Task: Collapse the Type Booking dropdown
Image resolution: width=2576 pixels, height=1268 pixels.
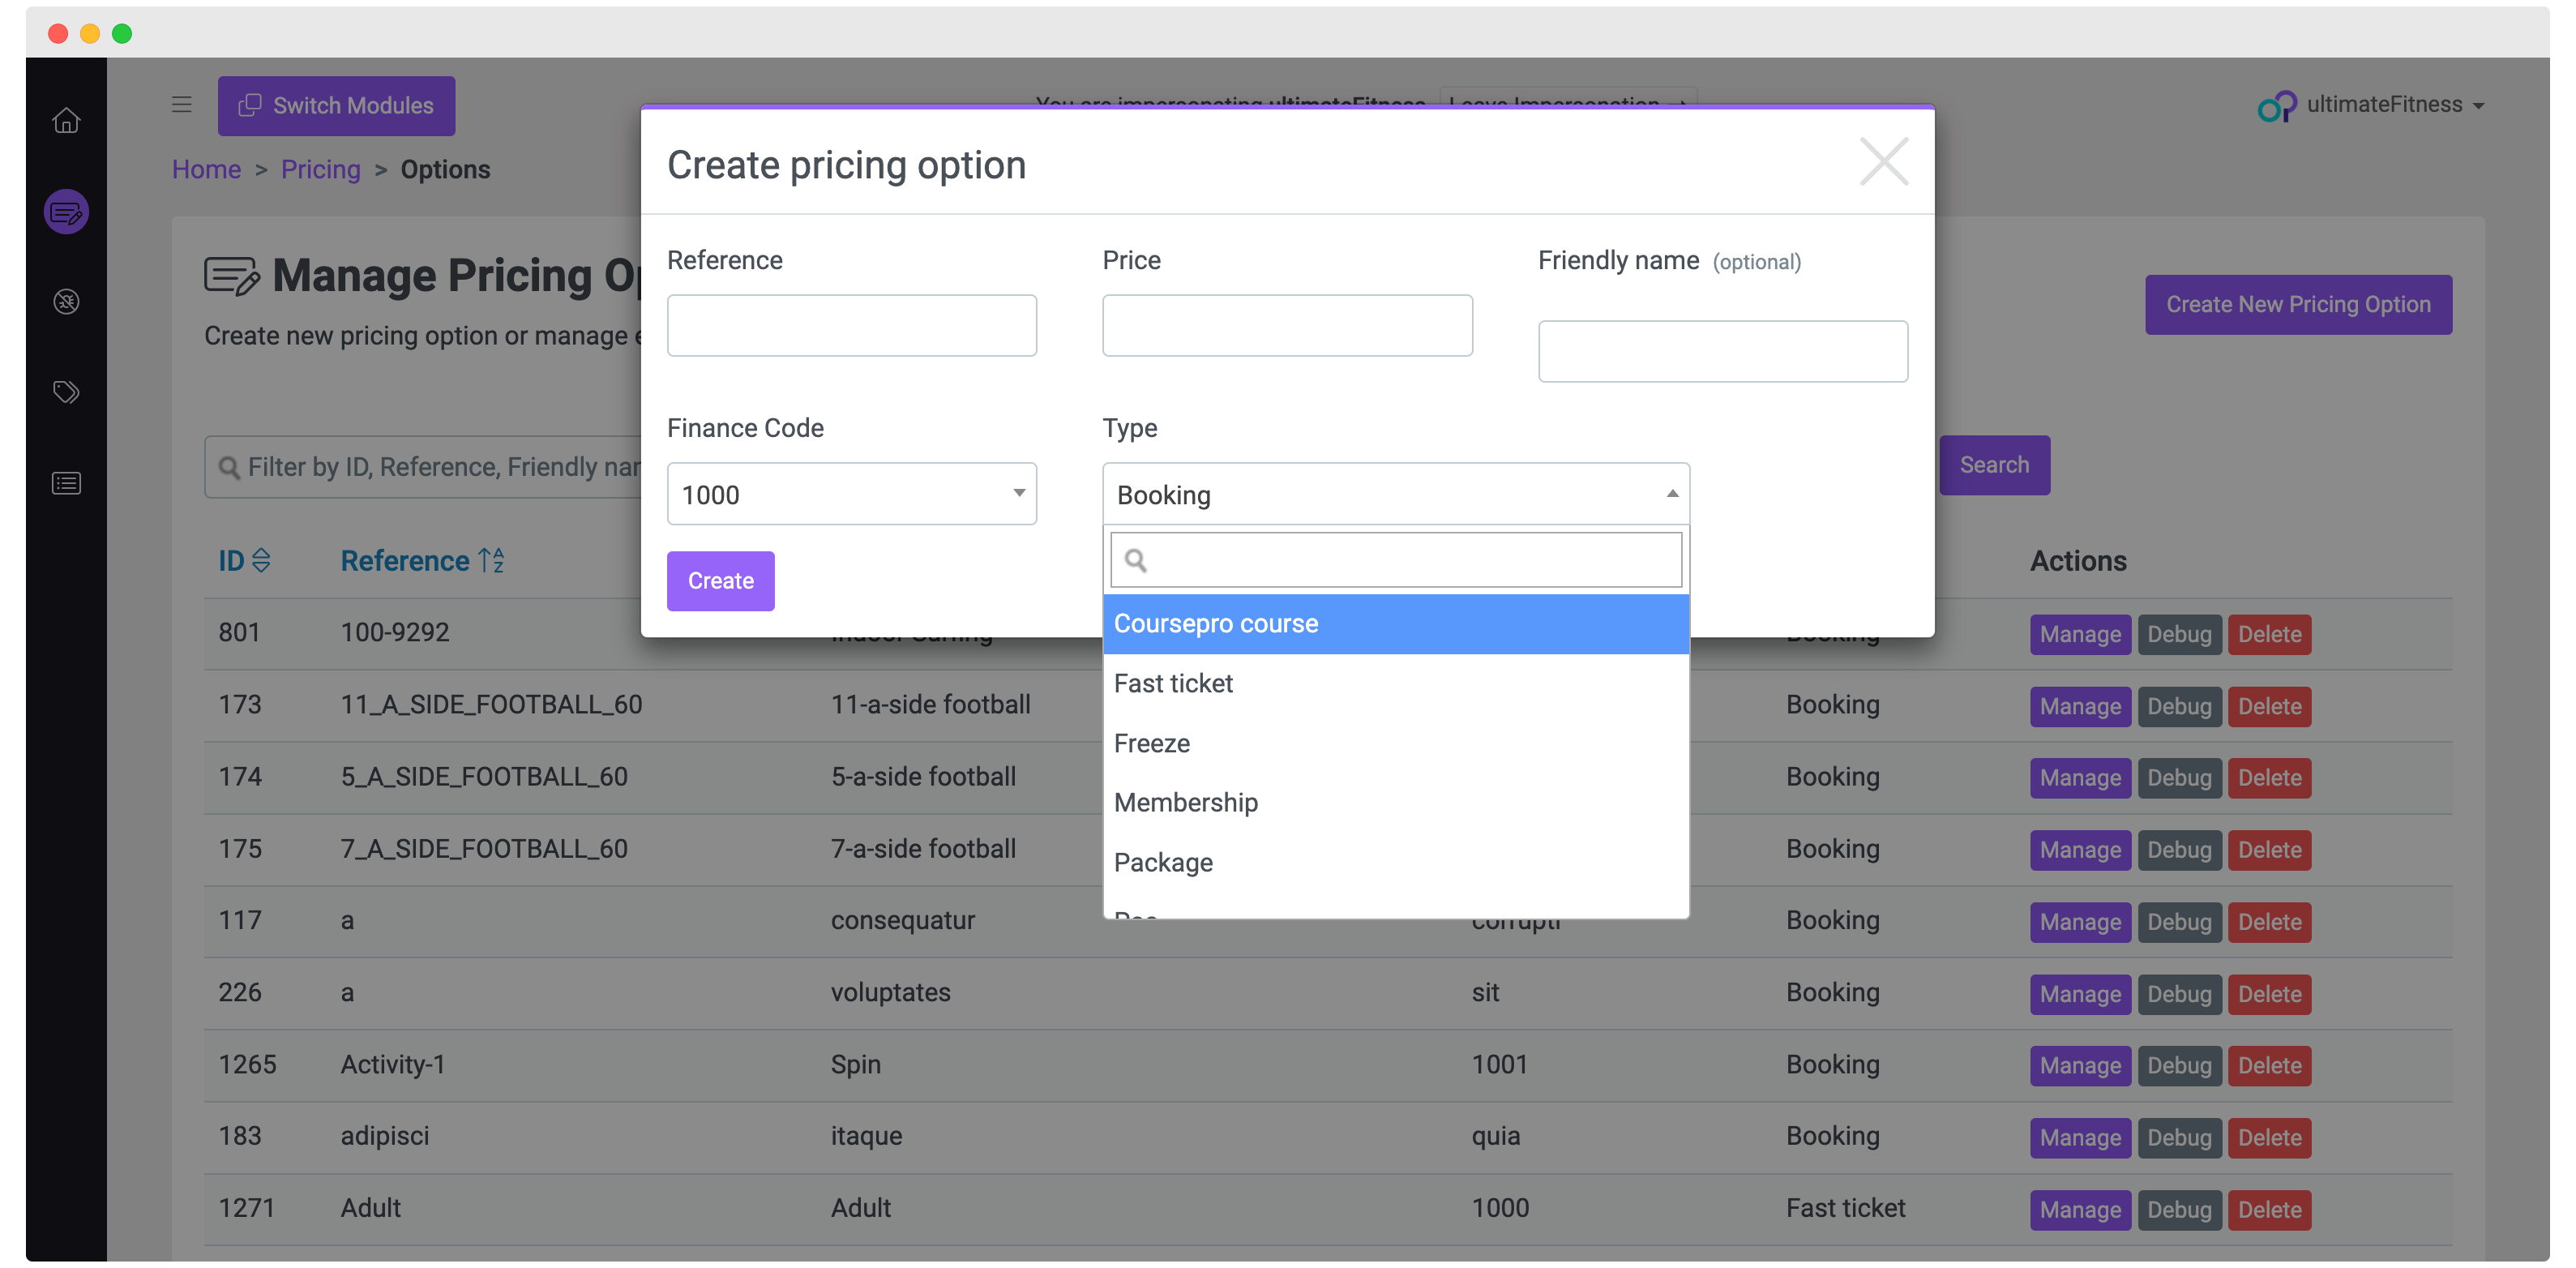Action: (x=1395, y=494)
